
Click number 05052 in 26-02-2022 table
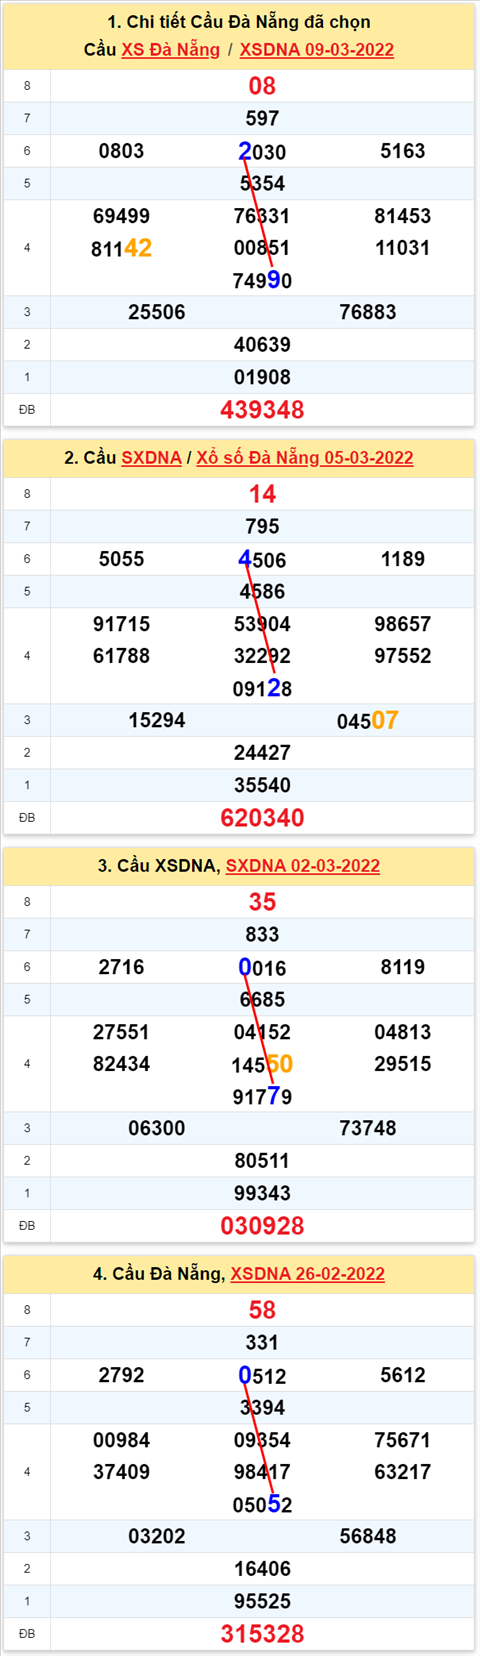pos(262,1504)
